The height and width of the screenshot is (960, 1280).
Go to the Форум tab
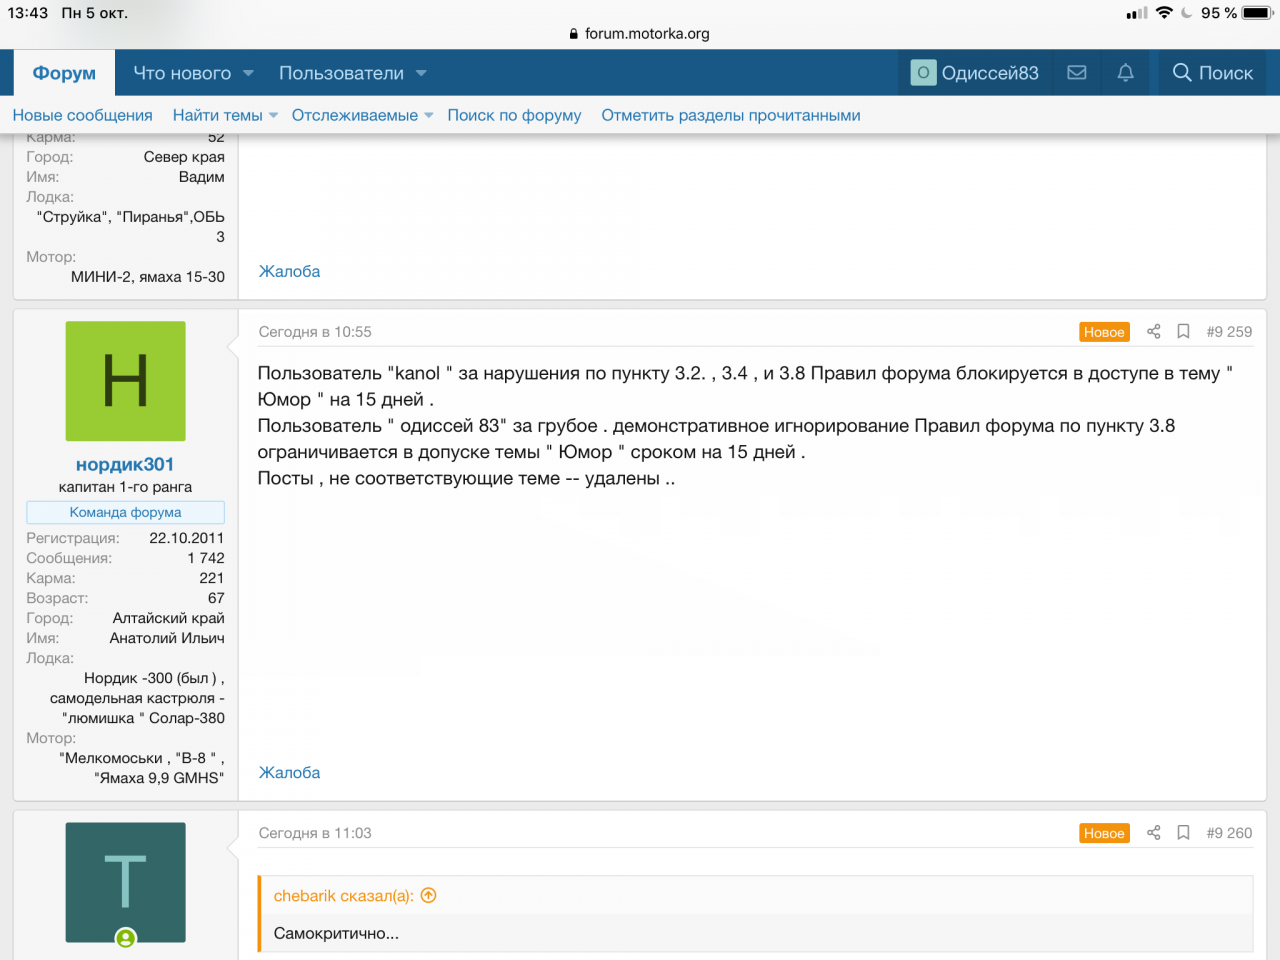(x=64, y=73)
